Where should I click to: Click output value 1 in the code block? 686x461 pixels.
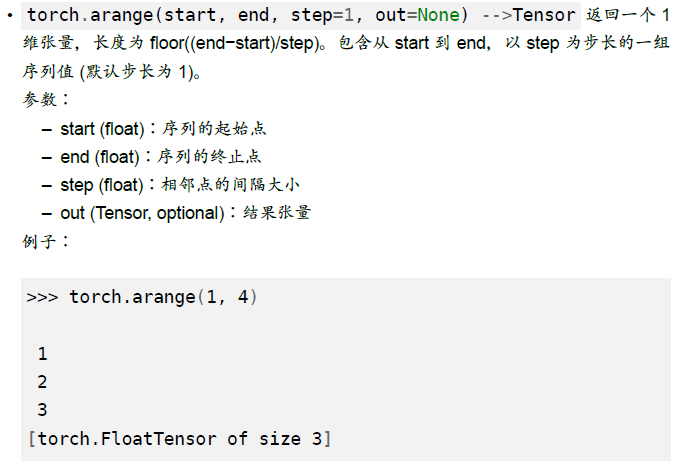(42, 353)
